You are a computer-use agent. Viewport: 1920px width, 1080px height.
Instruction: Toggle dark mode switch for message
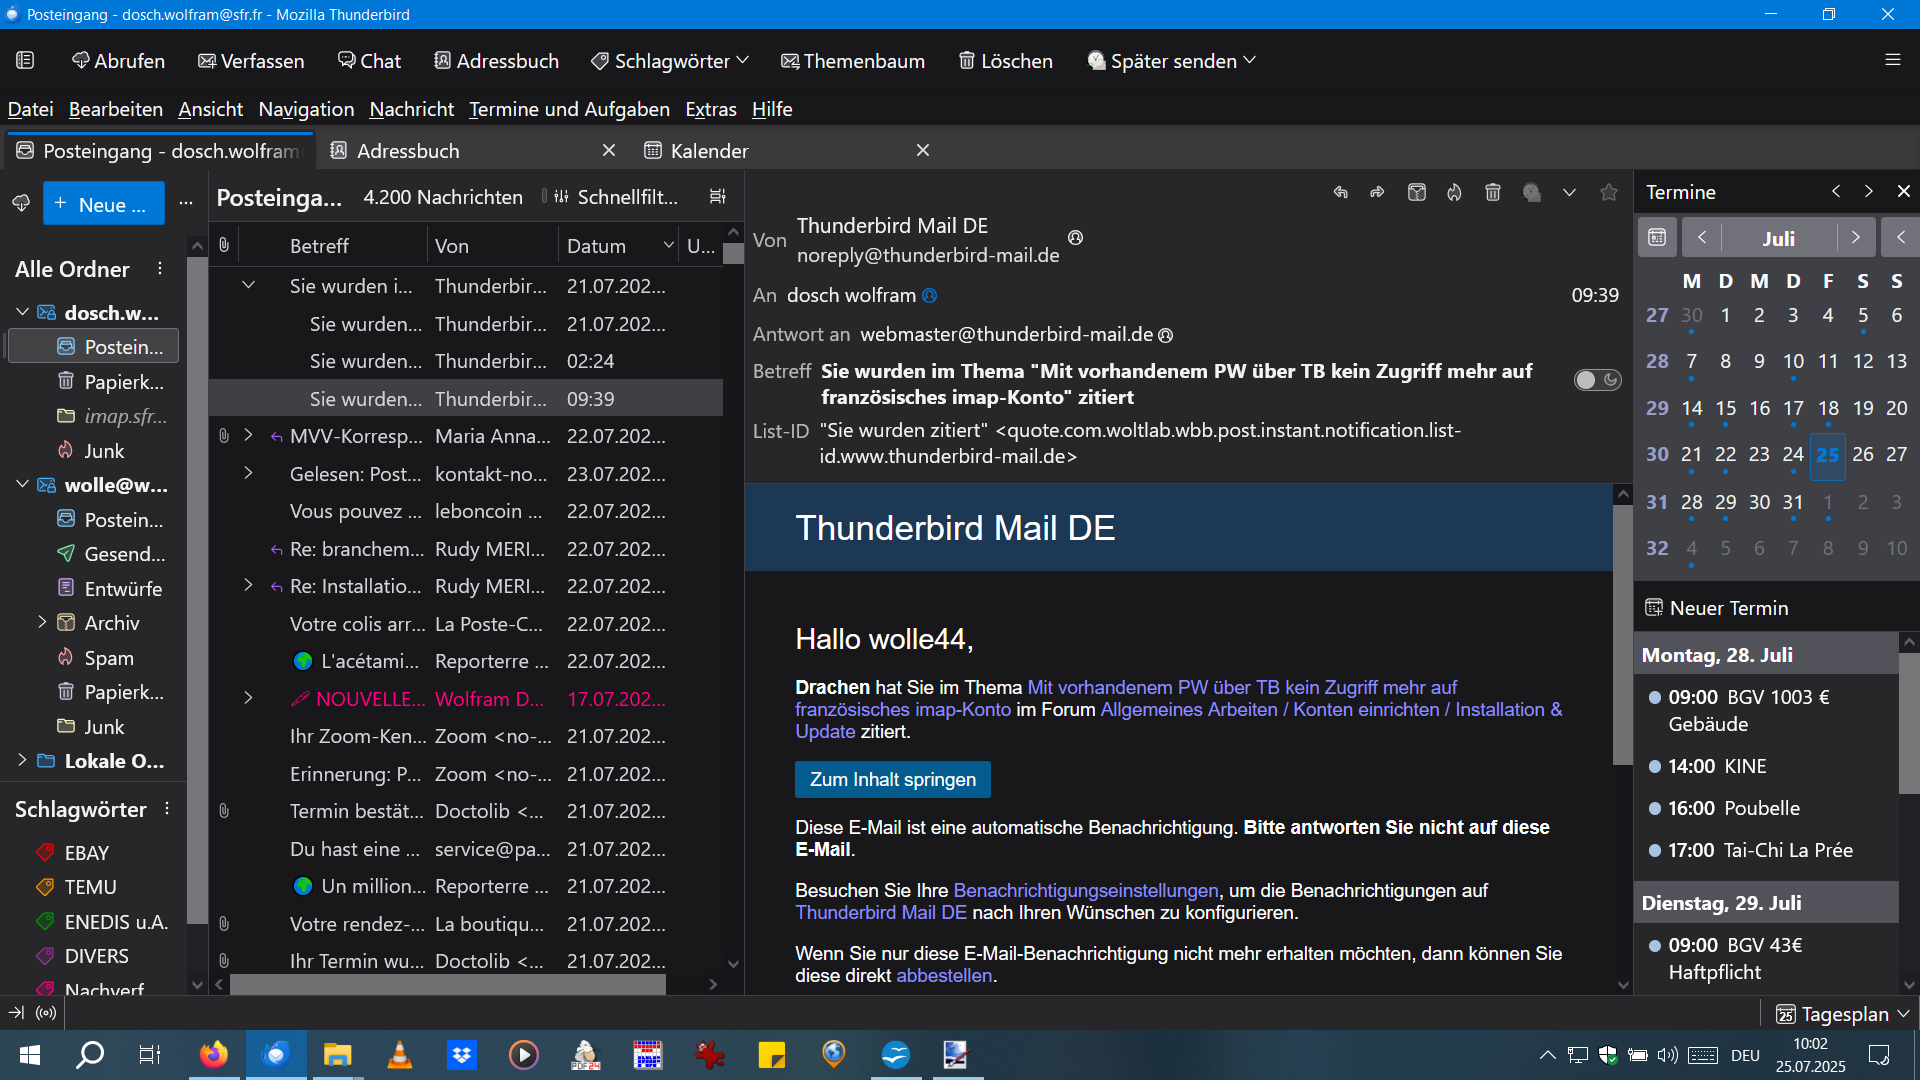(1597, 380)
